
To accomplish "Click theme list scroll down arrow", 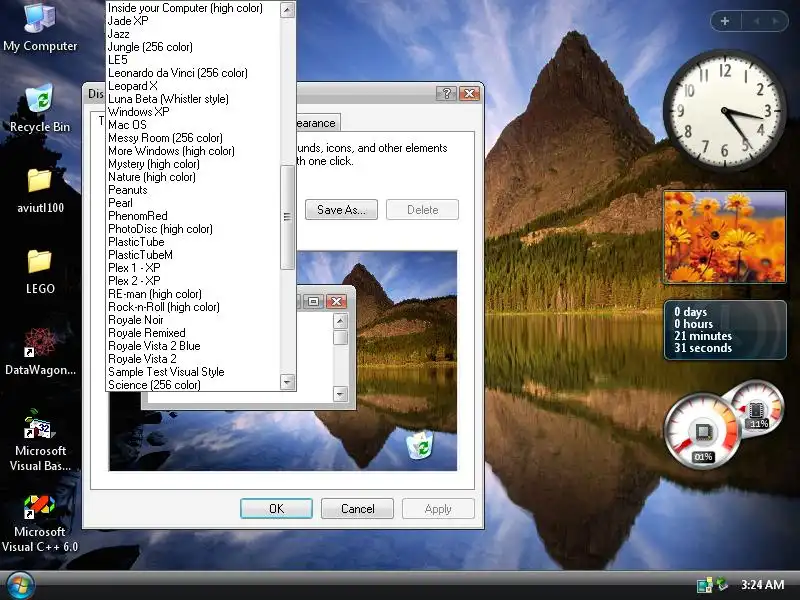I will pyautogui.click(x=288, y=382).
